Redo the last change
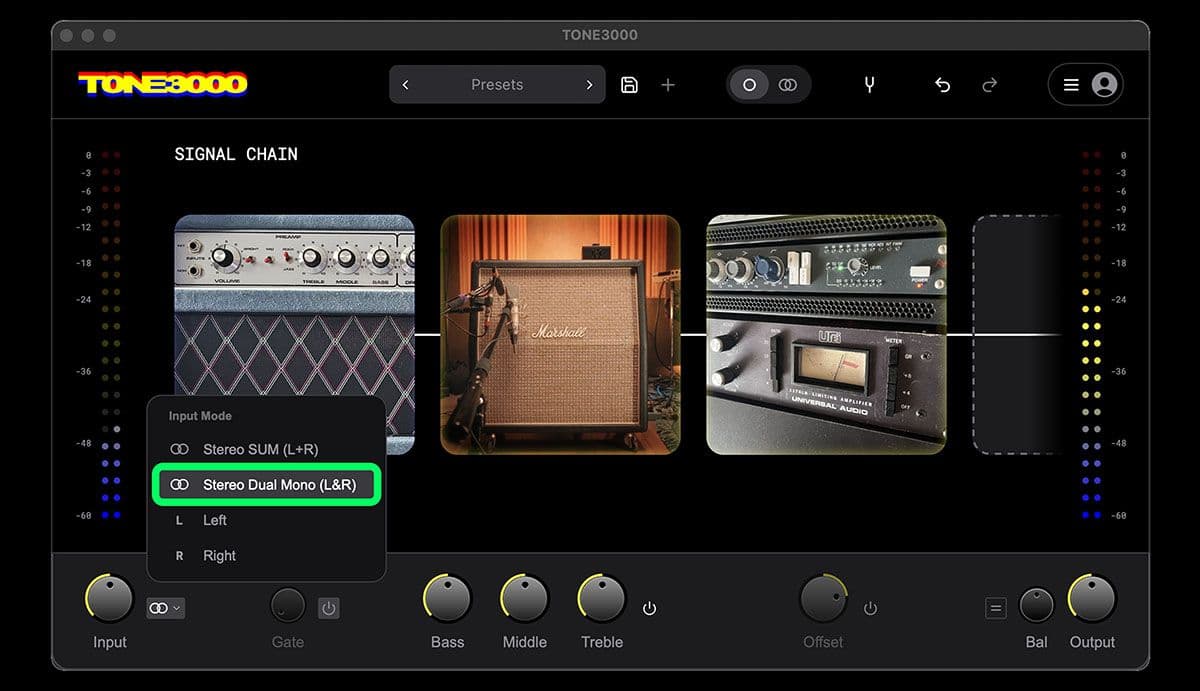Screen dimensions: 1200x691 coord(989,85)
